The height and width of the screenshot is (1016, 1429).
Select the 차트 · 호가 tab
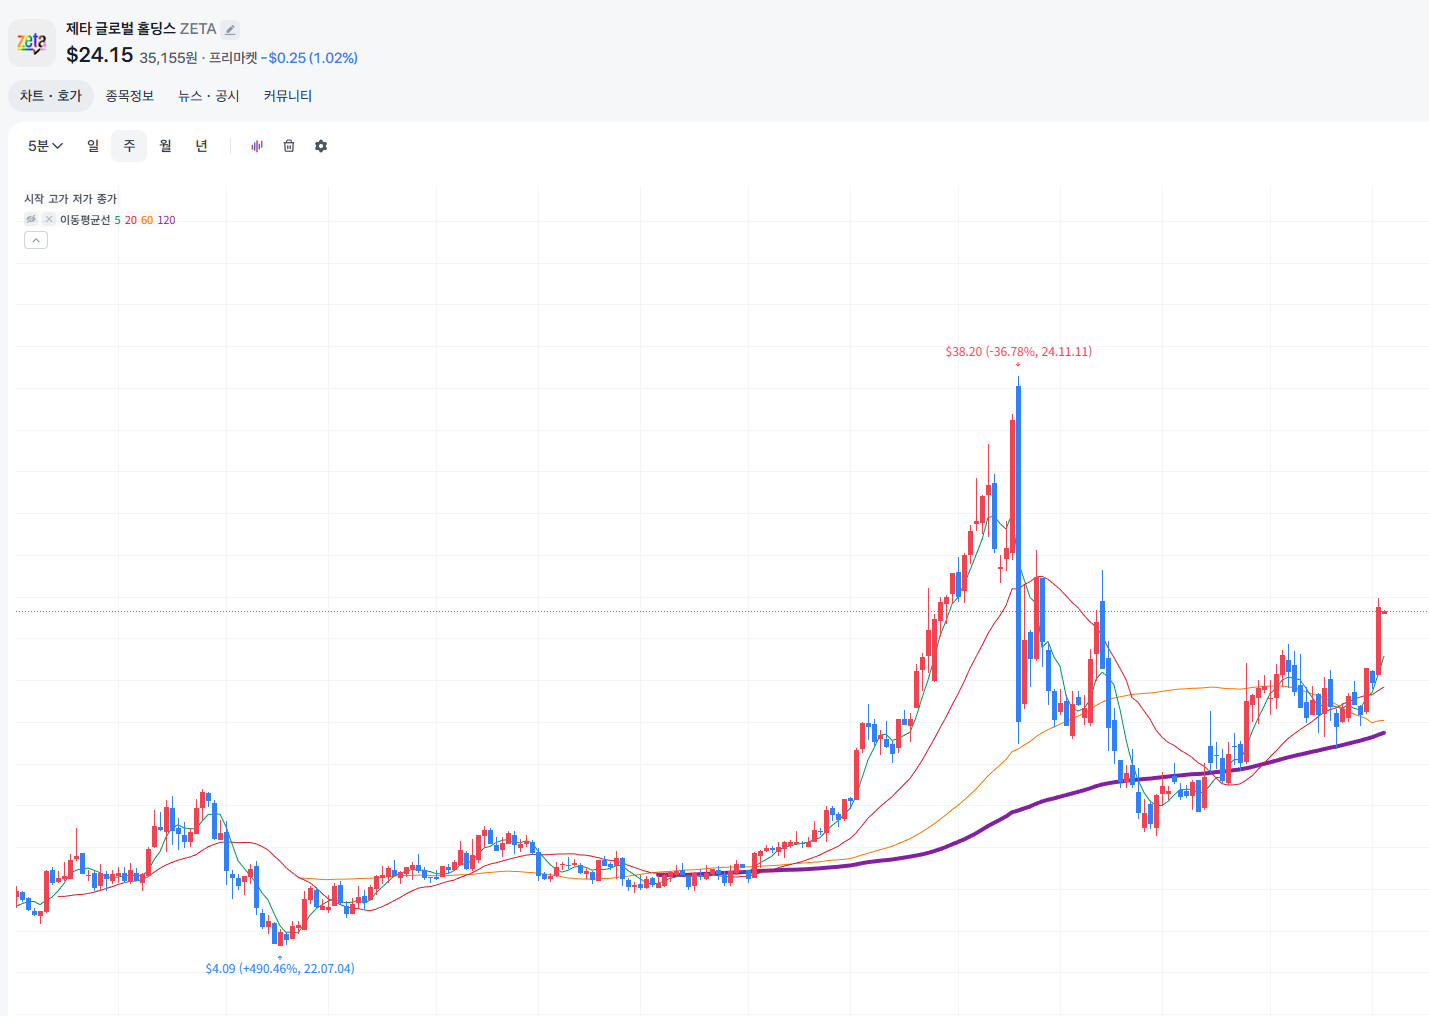[51, 96]
